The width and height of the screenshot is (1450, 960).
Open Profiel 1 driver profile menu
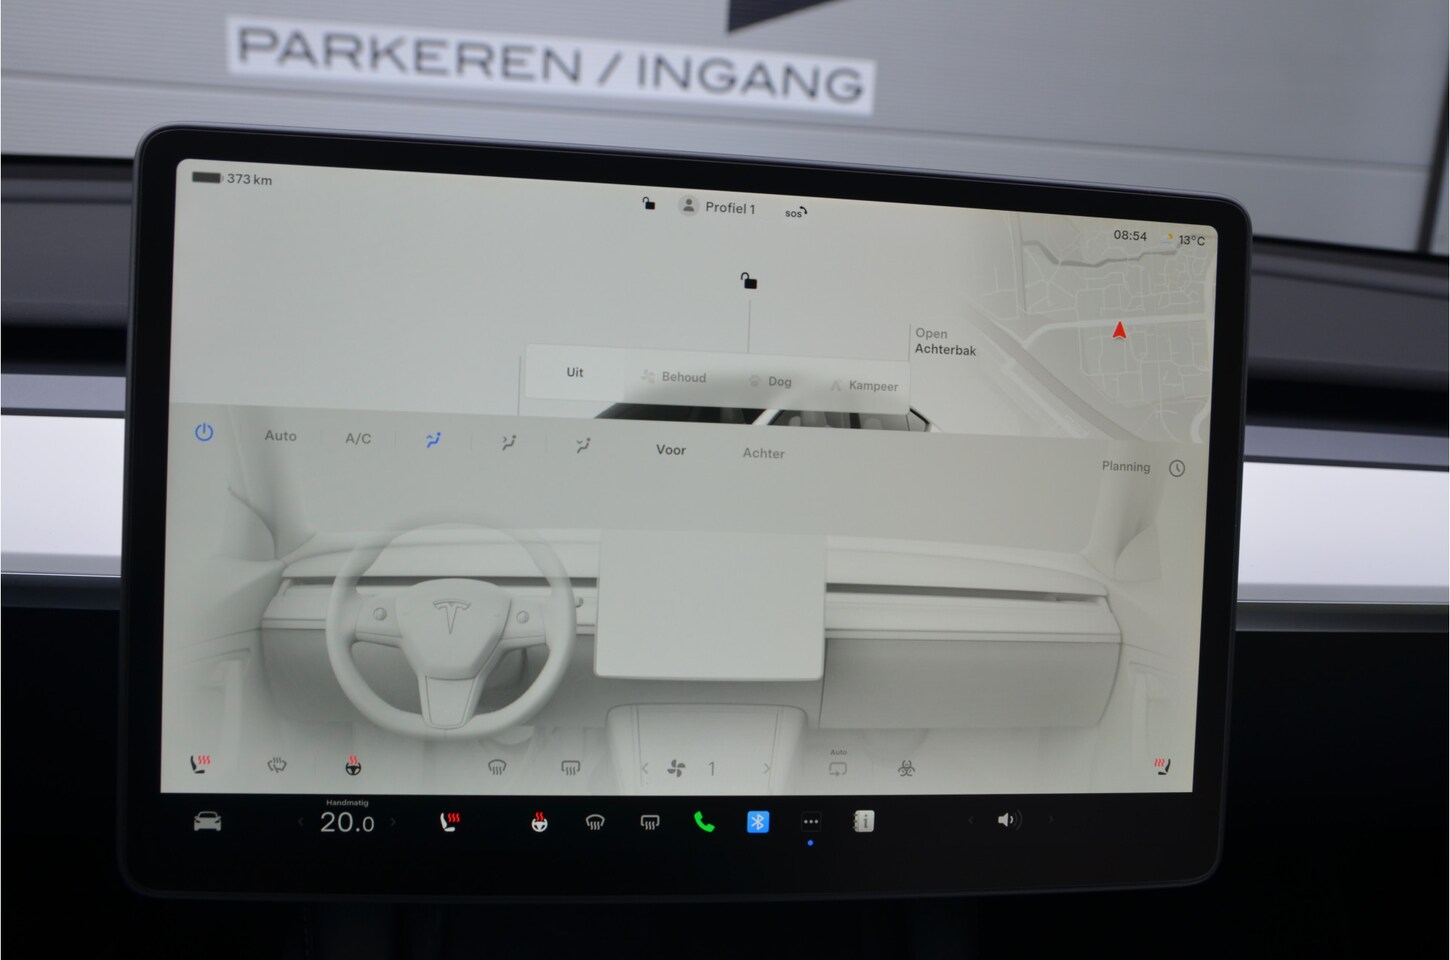718,207
